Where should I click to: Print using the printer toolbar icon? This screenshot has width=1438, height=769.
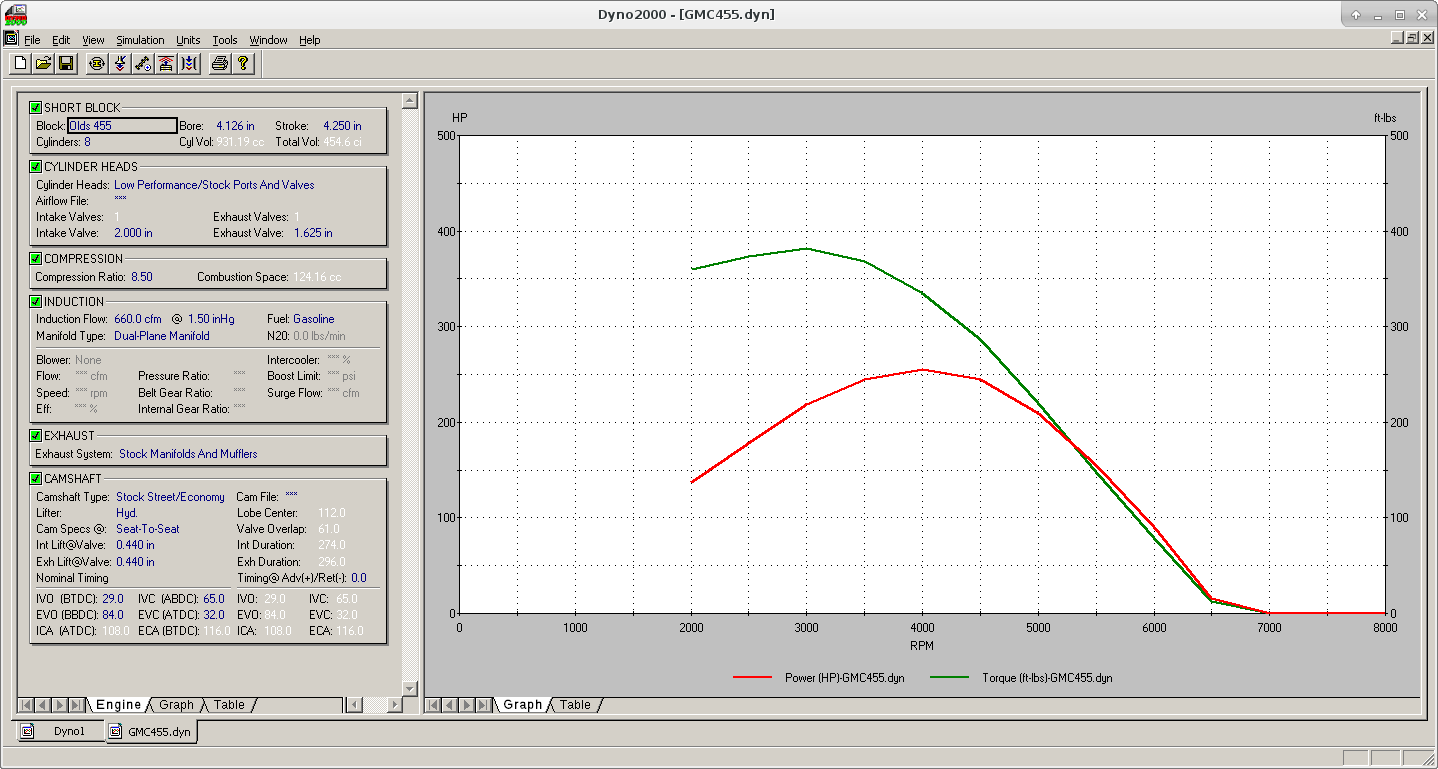(220, 64)
